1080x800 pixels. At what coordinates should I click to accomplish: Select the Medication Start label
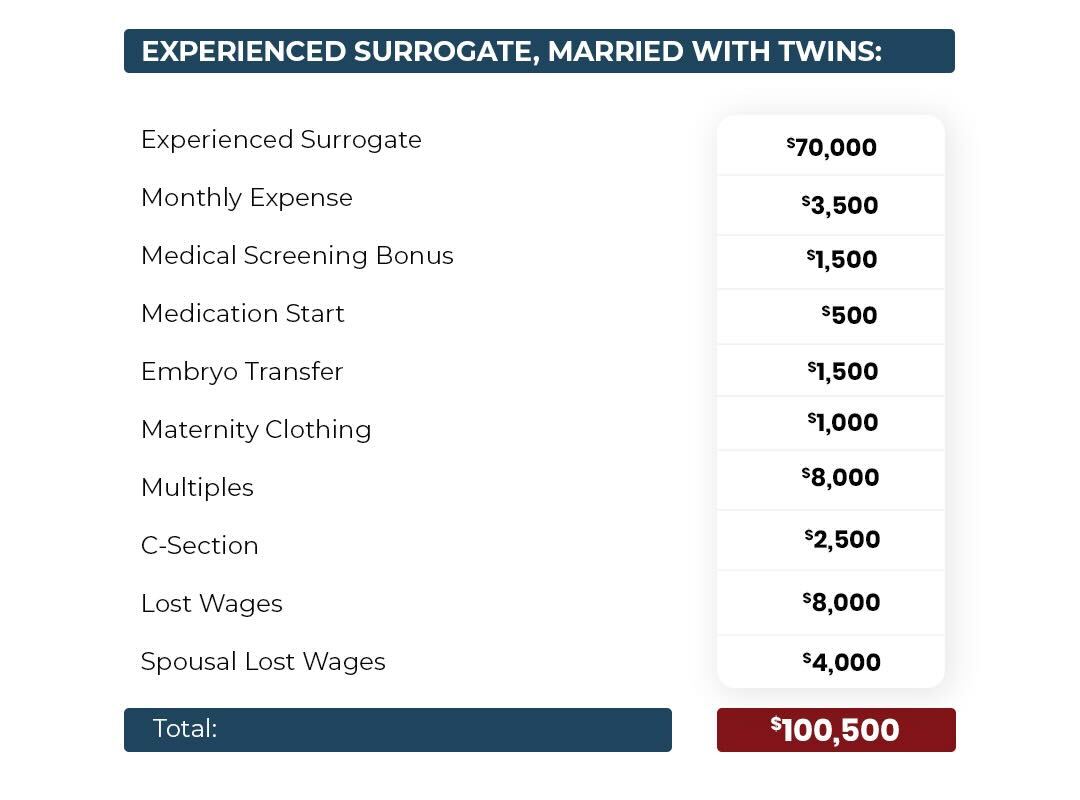point(242,314)
